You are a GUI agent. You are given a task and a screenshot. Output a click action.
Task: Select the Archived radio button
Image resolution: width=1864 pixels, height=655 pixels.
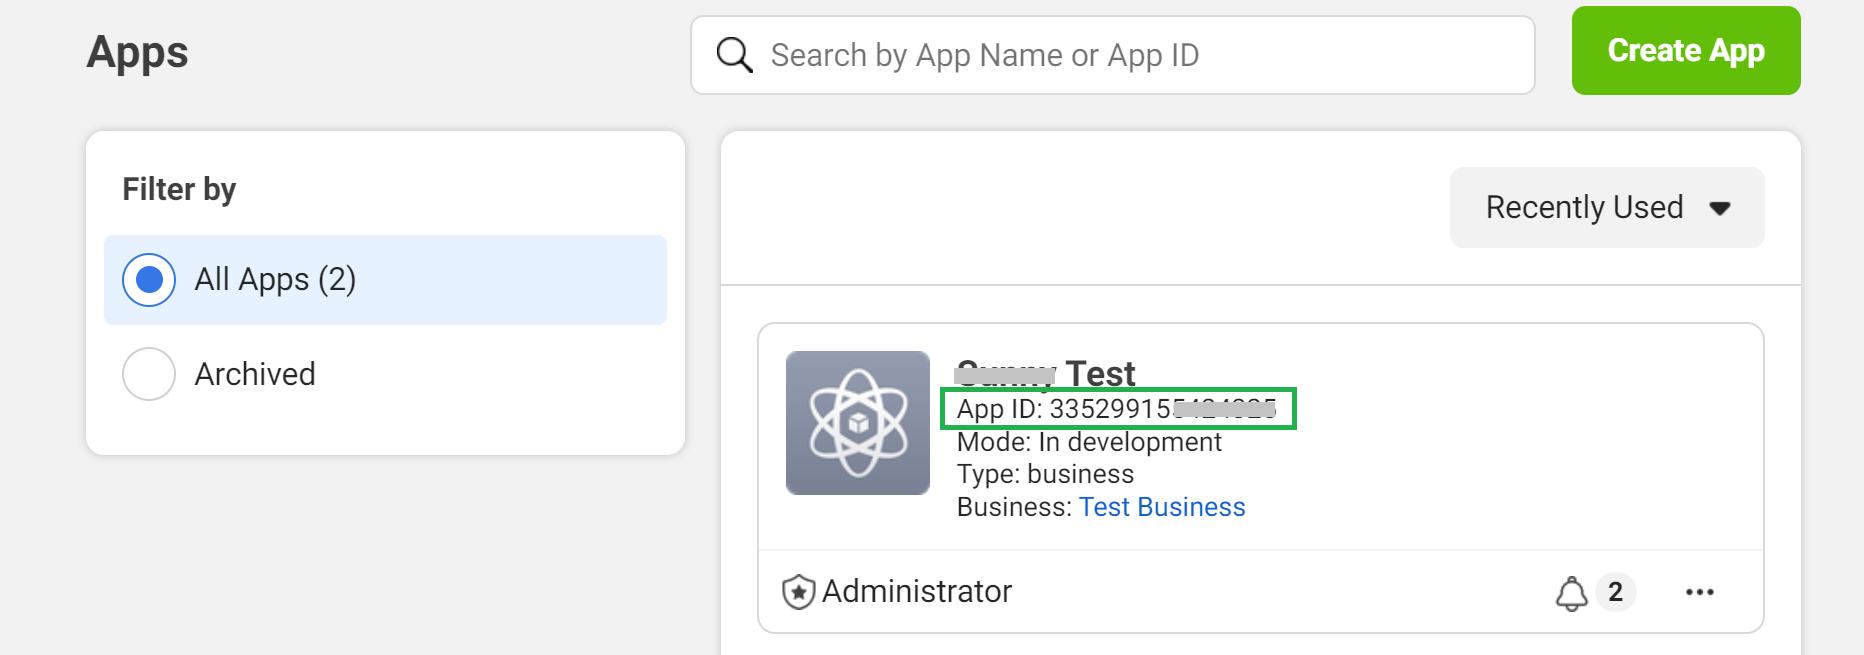[x=149, y=374]
